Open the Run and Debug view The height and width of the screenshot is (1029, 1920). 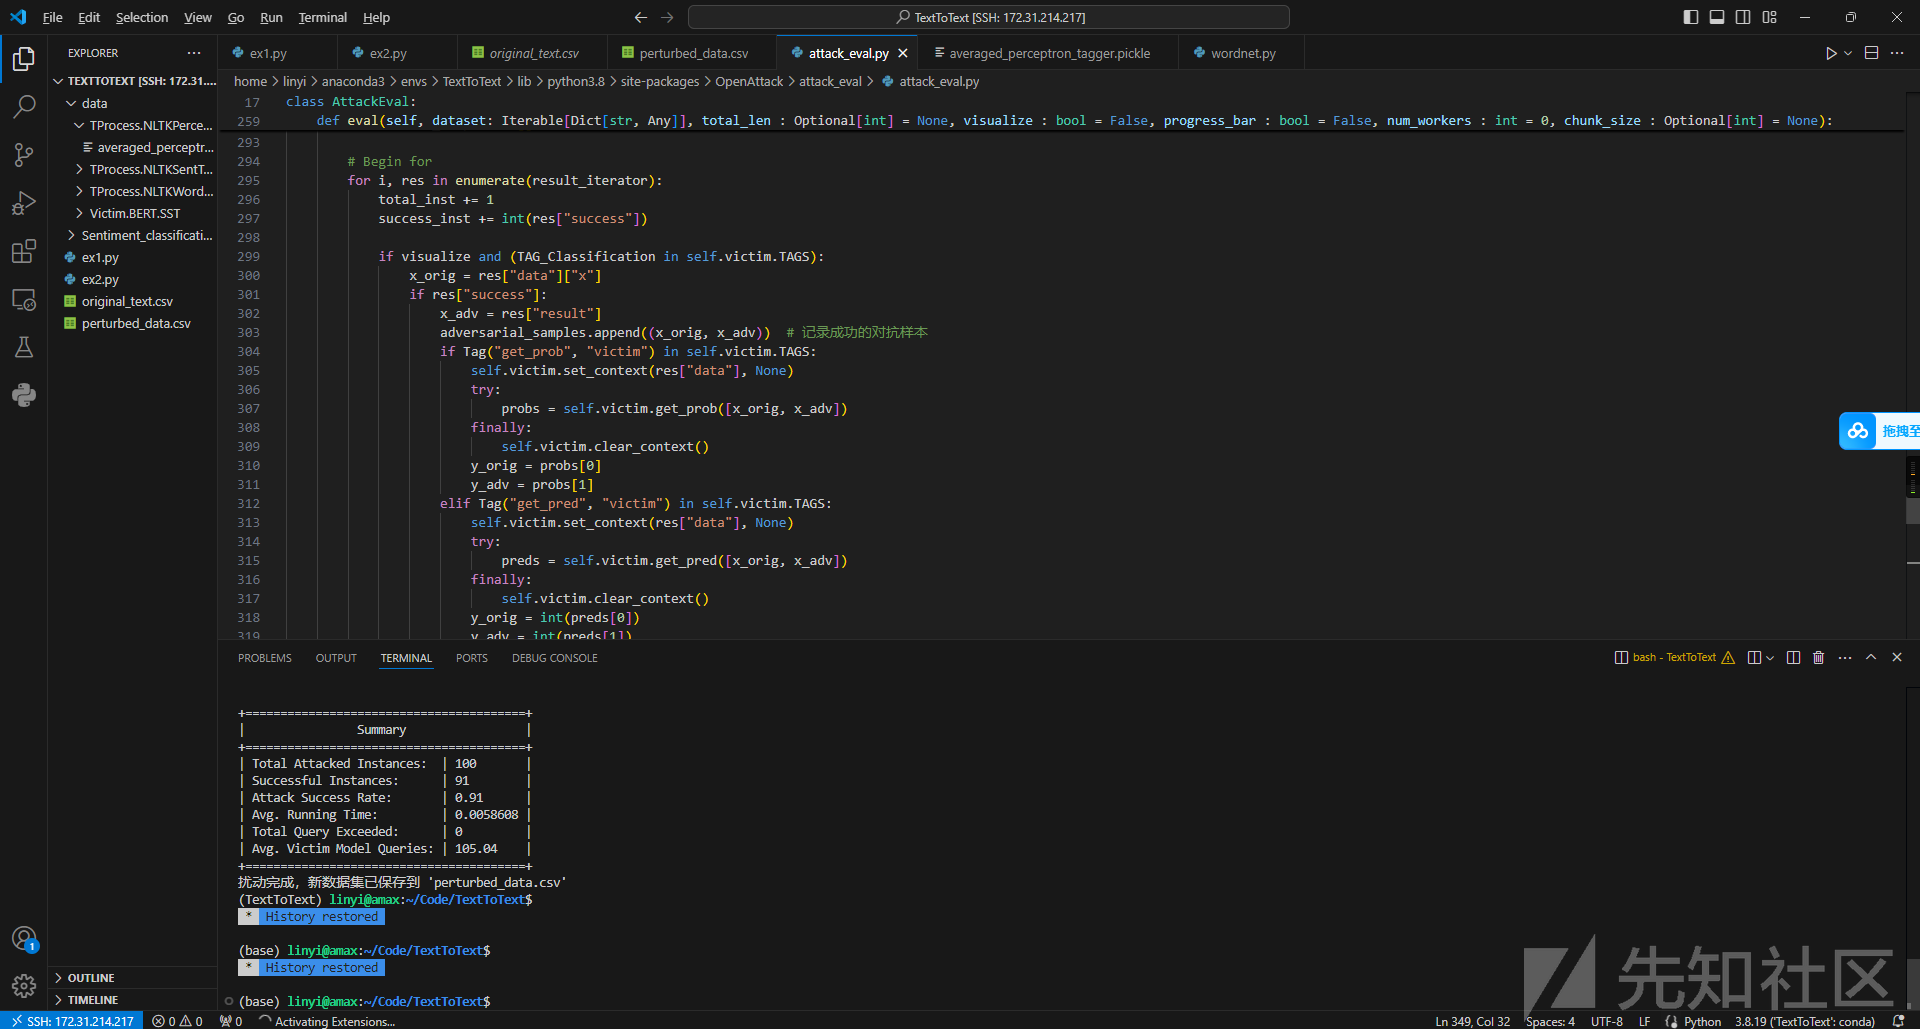point(24,203)
